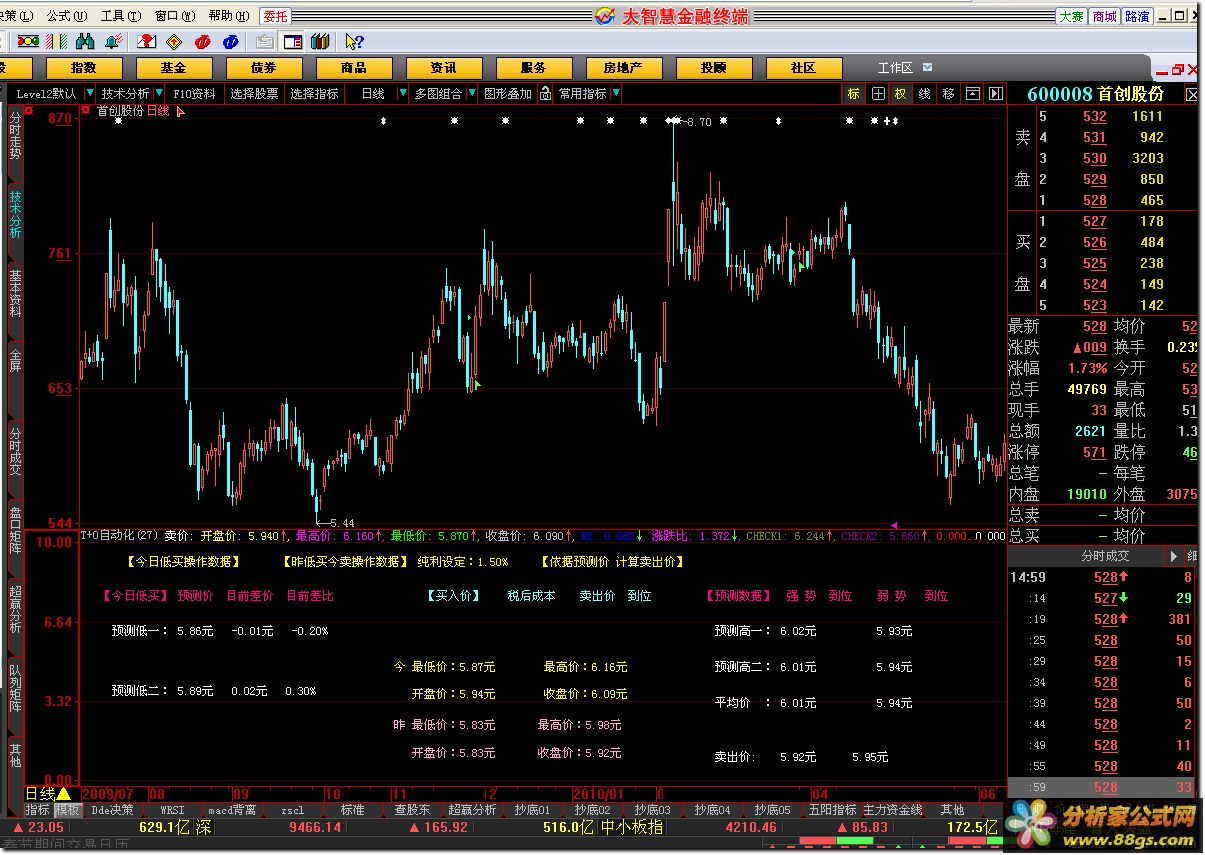Click the 选择指标 button
Viewport: 1205px width, 855px height.
[x=315, y=94]
